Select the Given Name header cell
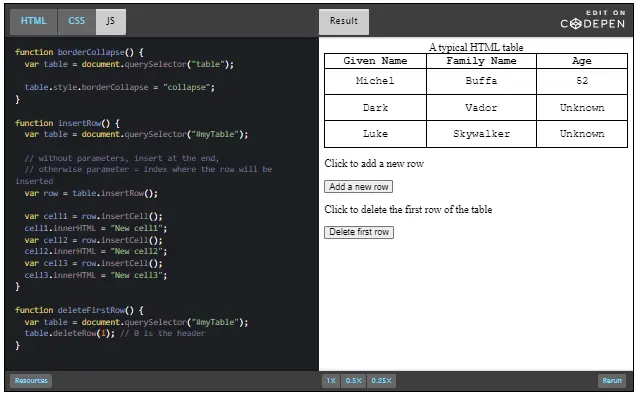 click(x=375, y=61)
